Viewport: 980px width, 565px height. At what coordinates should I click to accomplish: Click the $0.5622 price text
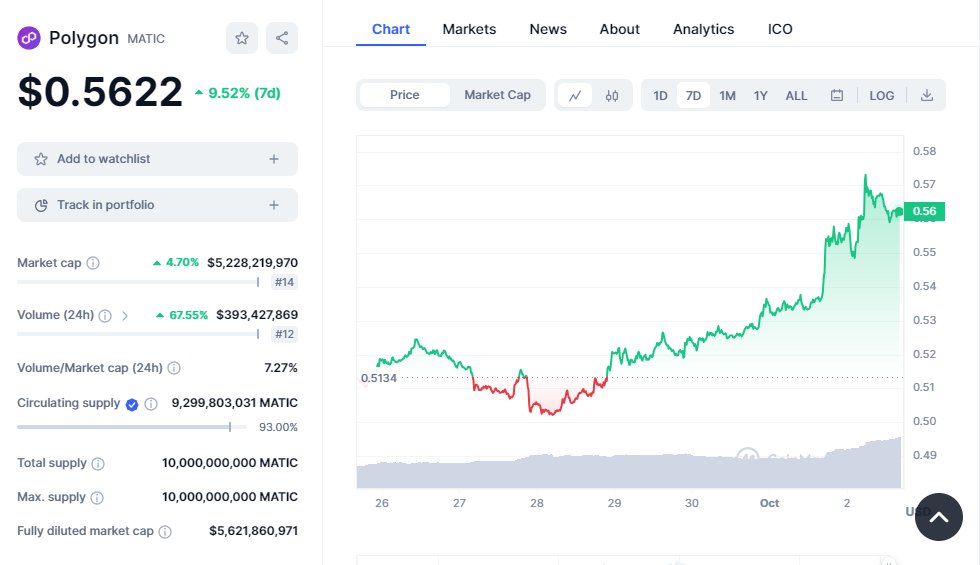pyautogui.click(x=100, y=92)
